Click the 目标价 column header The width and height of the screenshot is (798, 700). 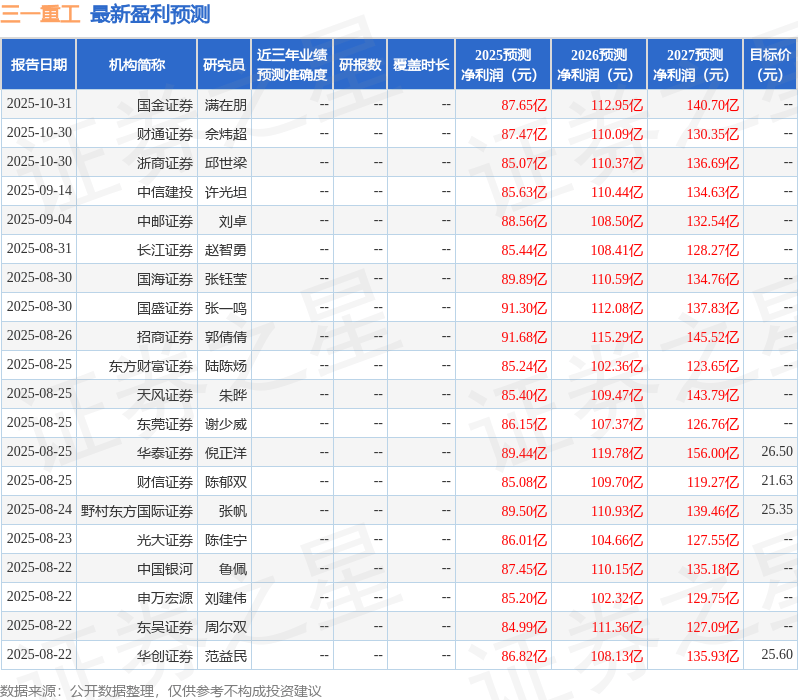[x=771, y=65]
